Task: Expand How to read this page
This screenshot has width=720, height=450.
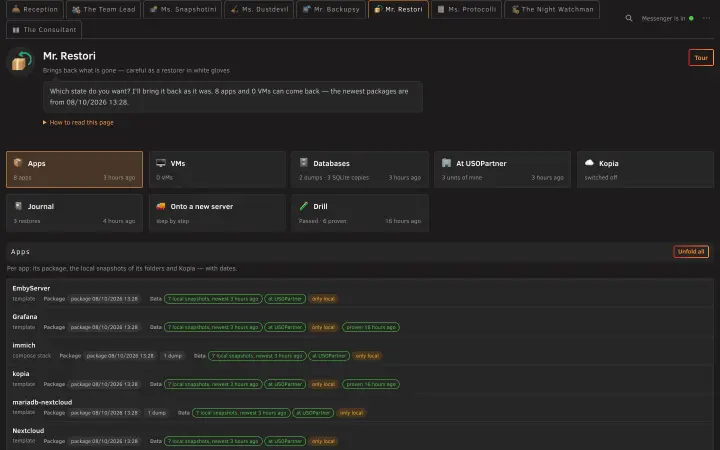Action: (78, 123)
